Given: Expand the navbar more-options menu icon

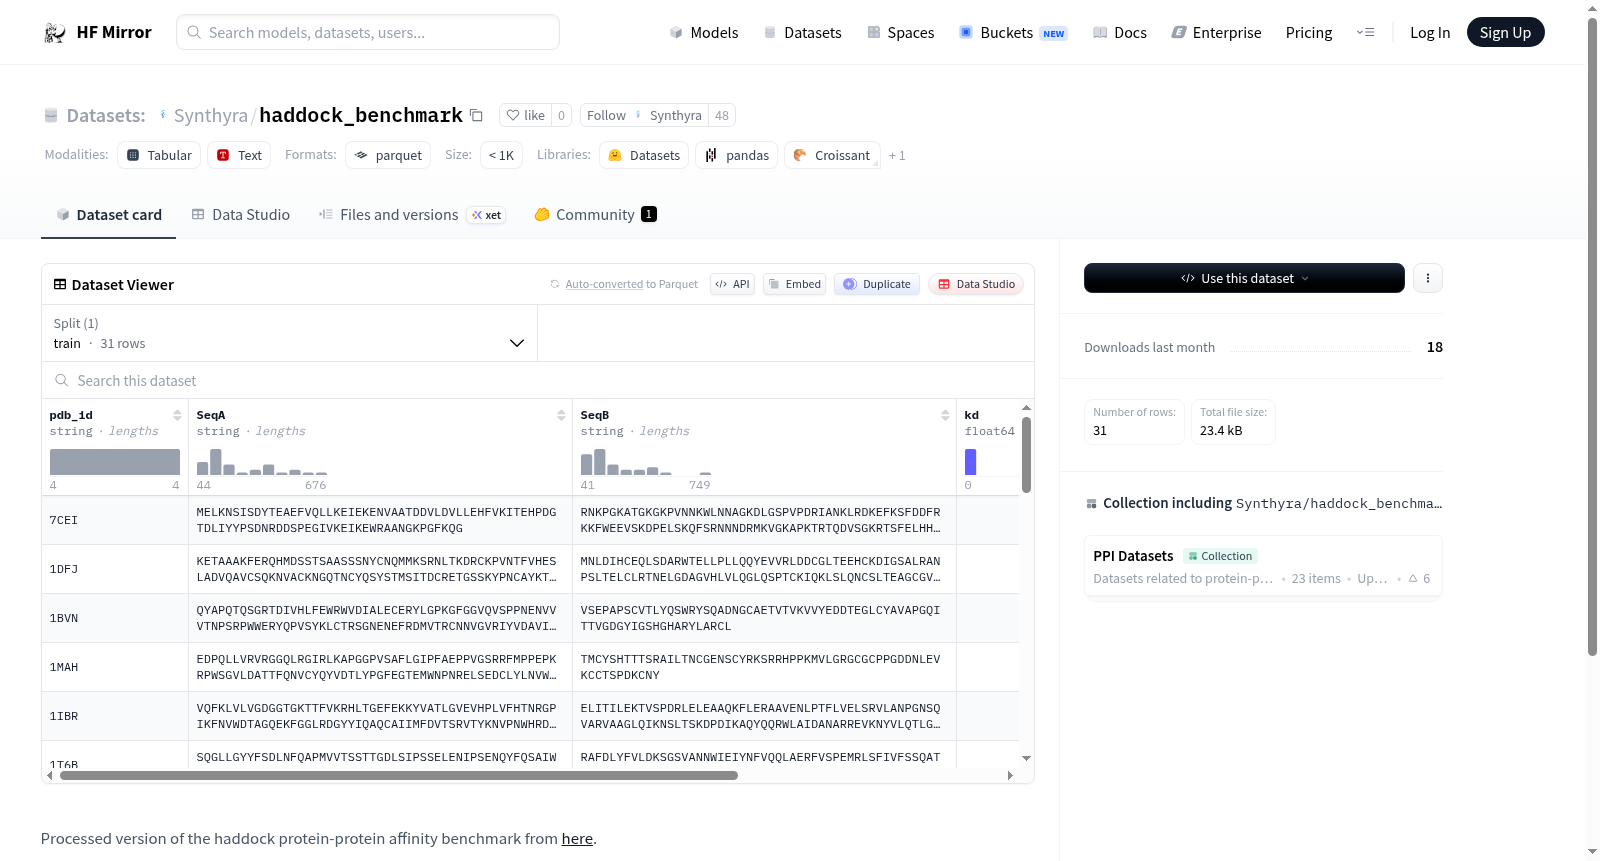Looking at the screenshot, I should 1365,33.
